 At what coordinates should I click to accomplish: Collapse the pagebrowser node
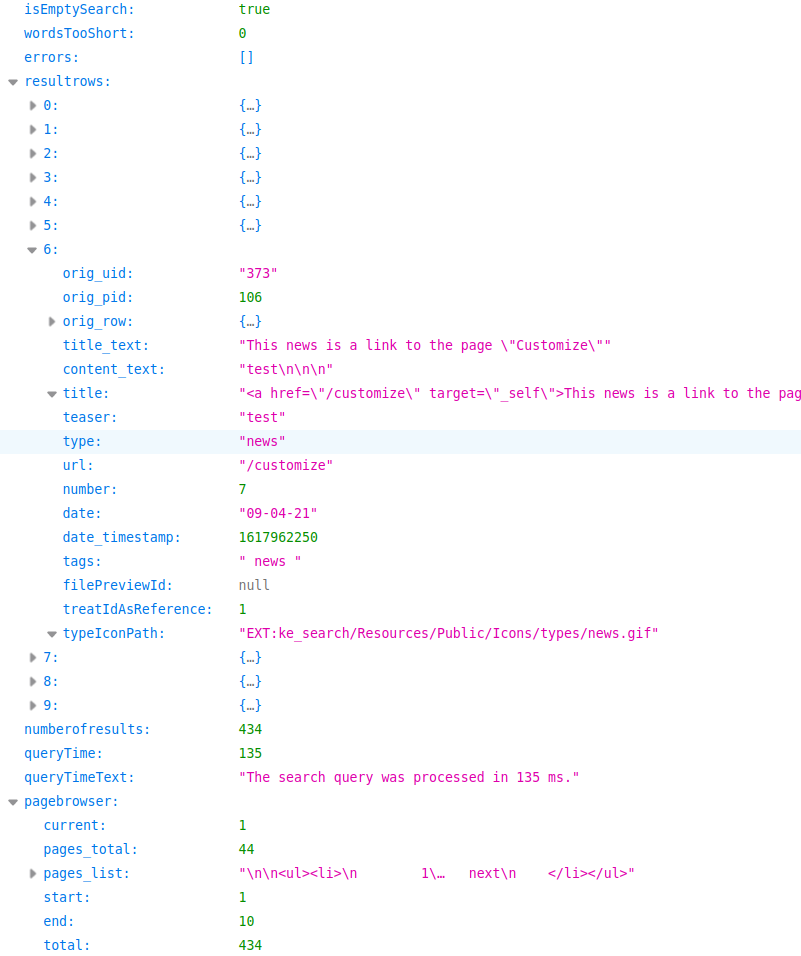(13, 802)
